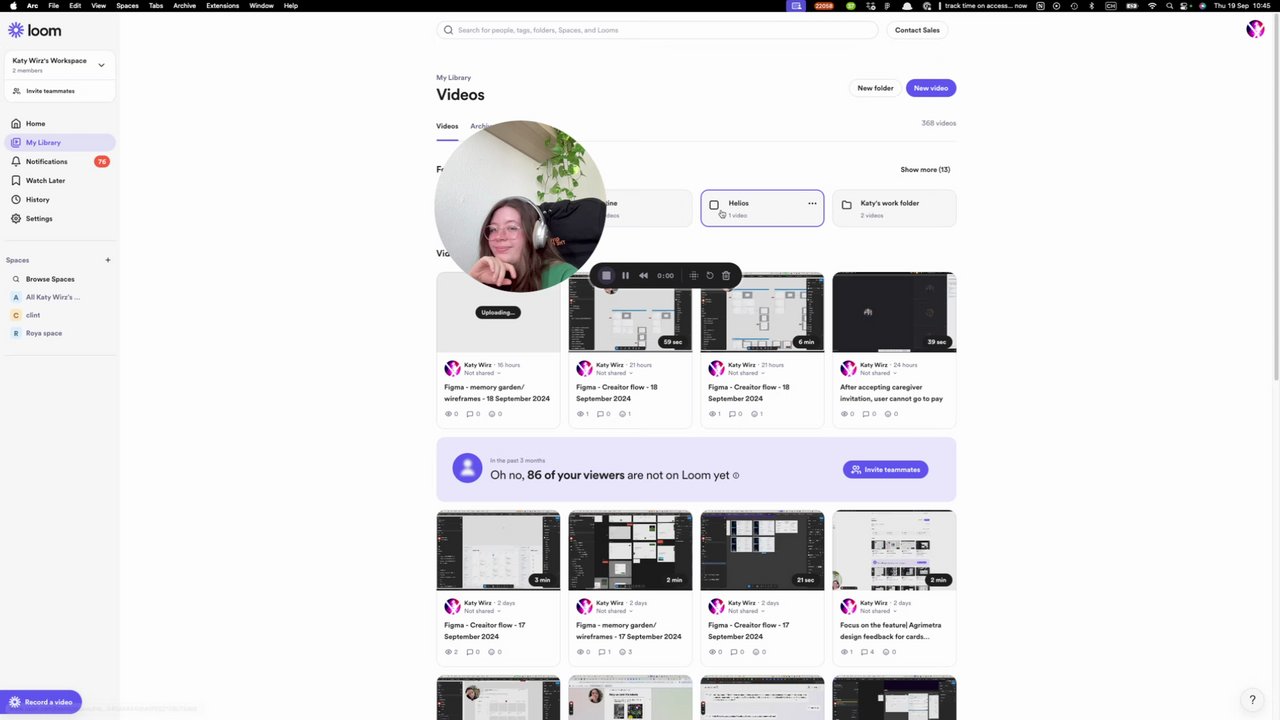The image size is (1280, 720).
Task: Open the 6 min video thumbnail
Action: (762, 312)
